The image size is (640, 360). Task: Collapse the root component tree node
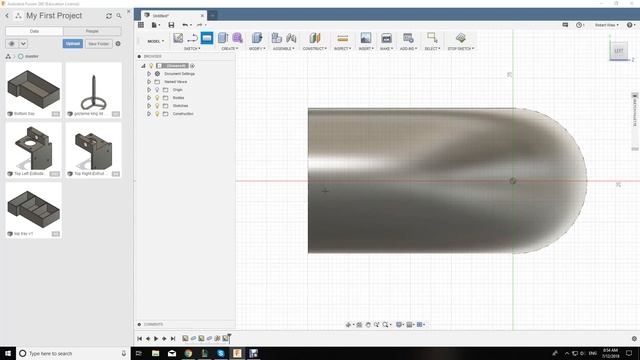(143, 66)
